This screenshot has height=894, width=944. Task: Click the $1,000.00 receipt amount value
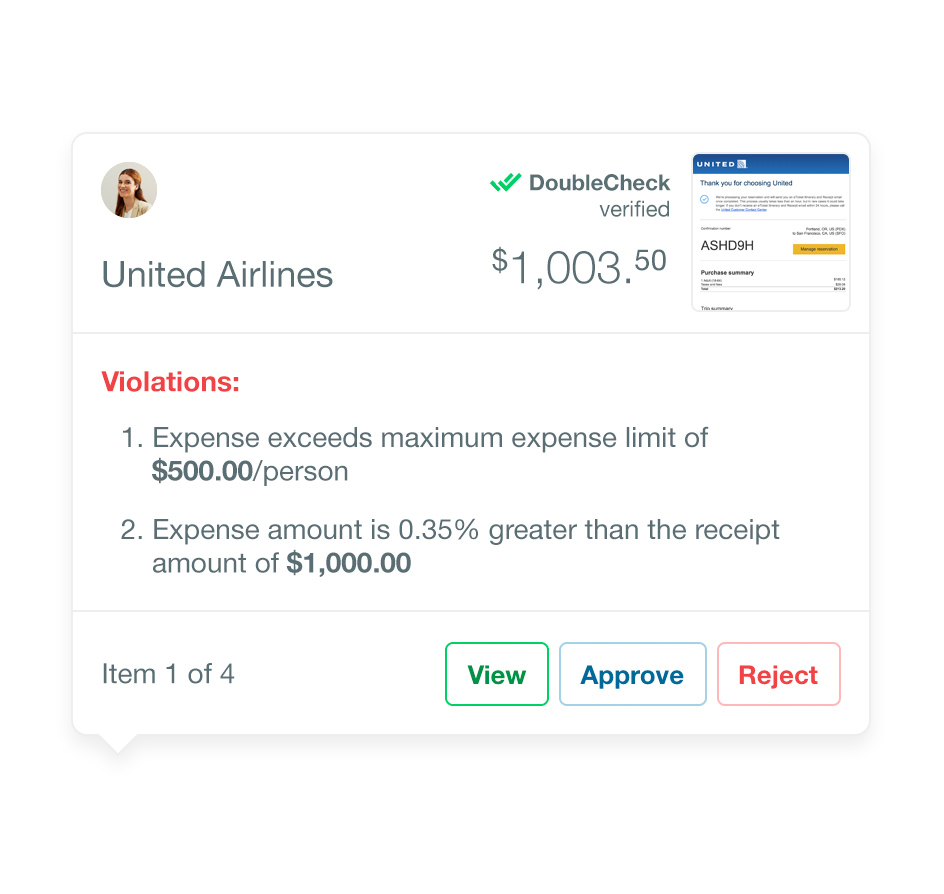point(348,563)
